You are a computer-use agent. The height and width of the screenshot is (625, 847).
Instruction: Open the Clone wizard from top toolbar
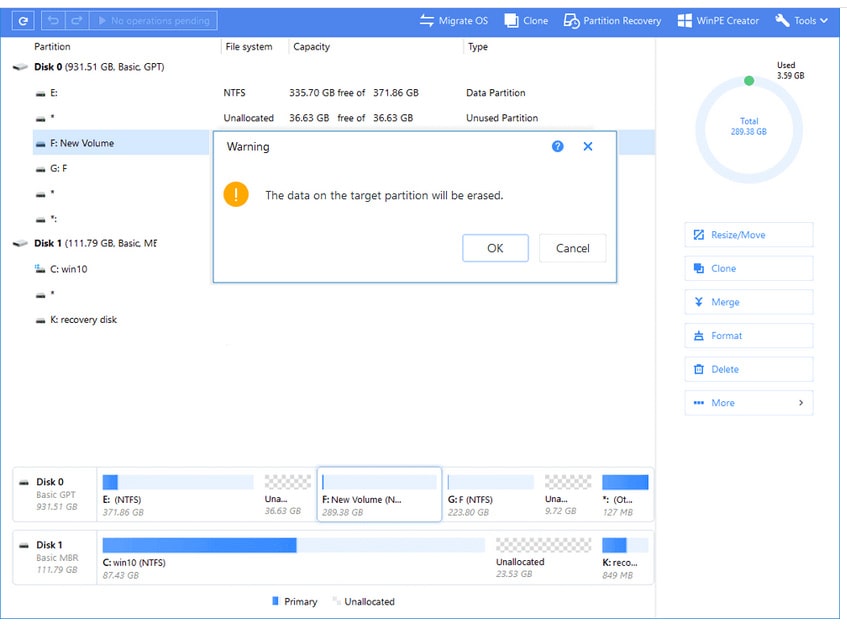(x=526, y=21)
